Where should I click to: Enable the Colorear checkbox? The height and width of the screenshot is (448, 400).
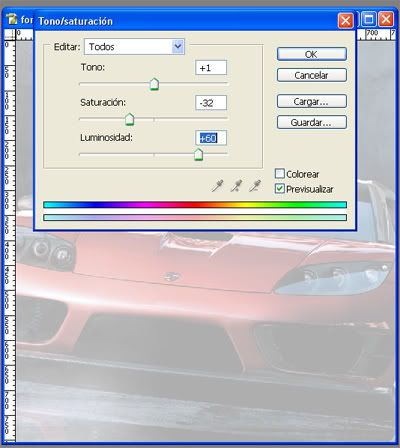280,173
